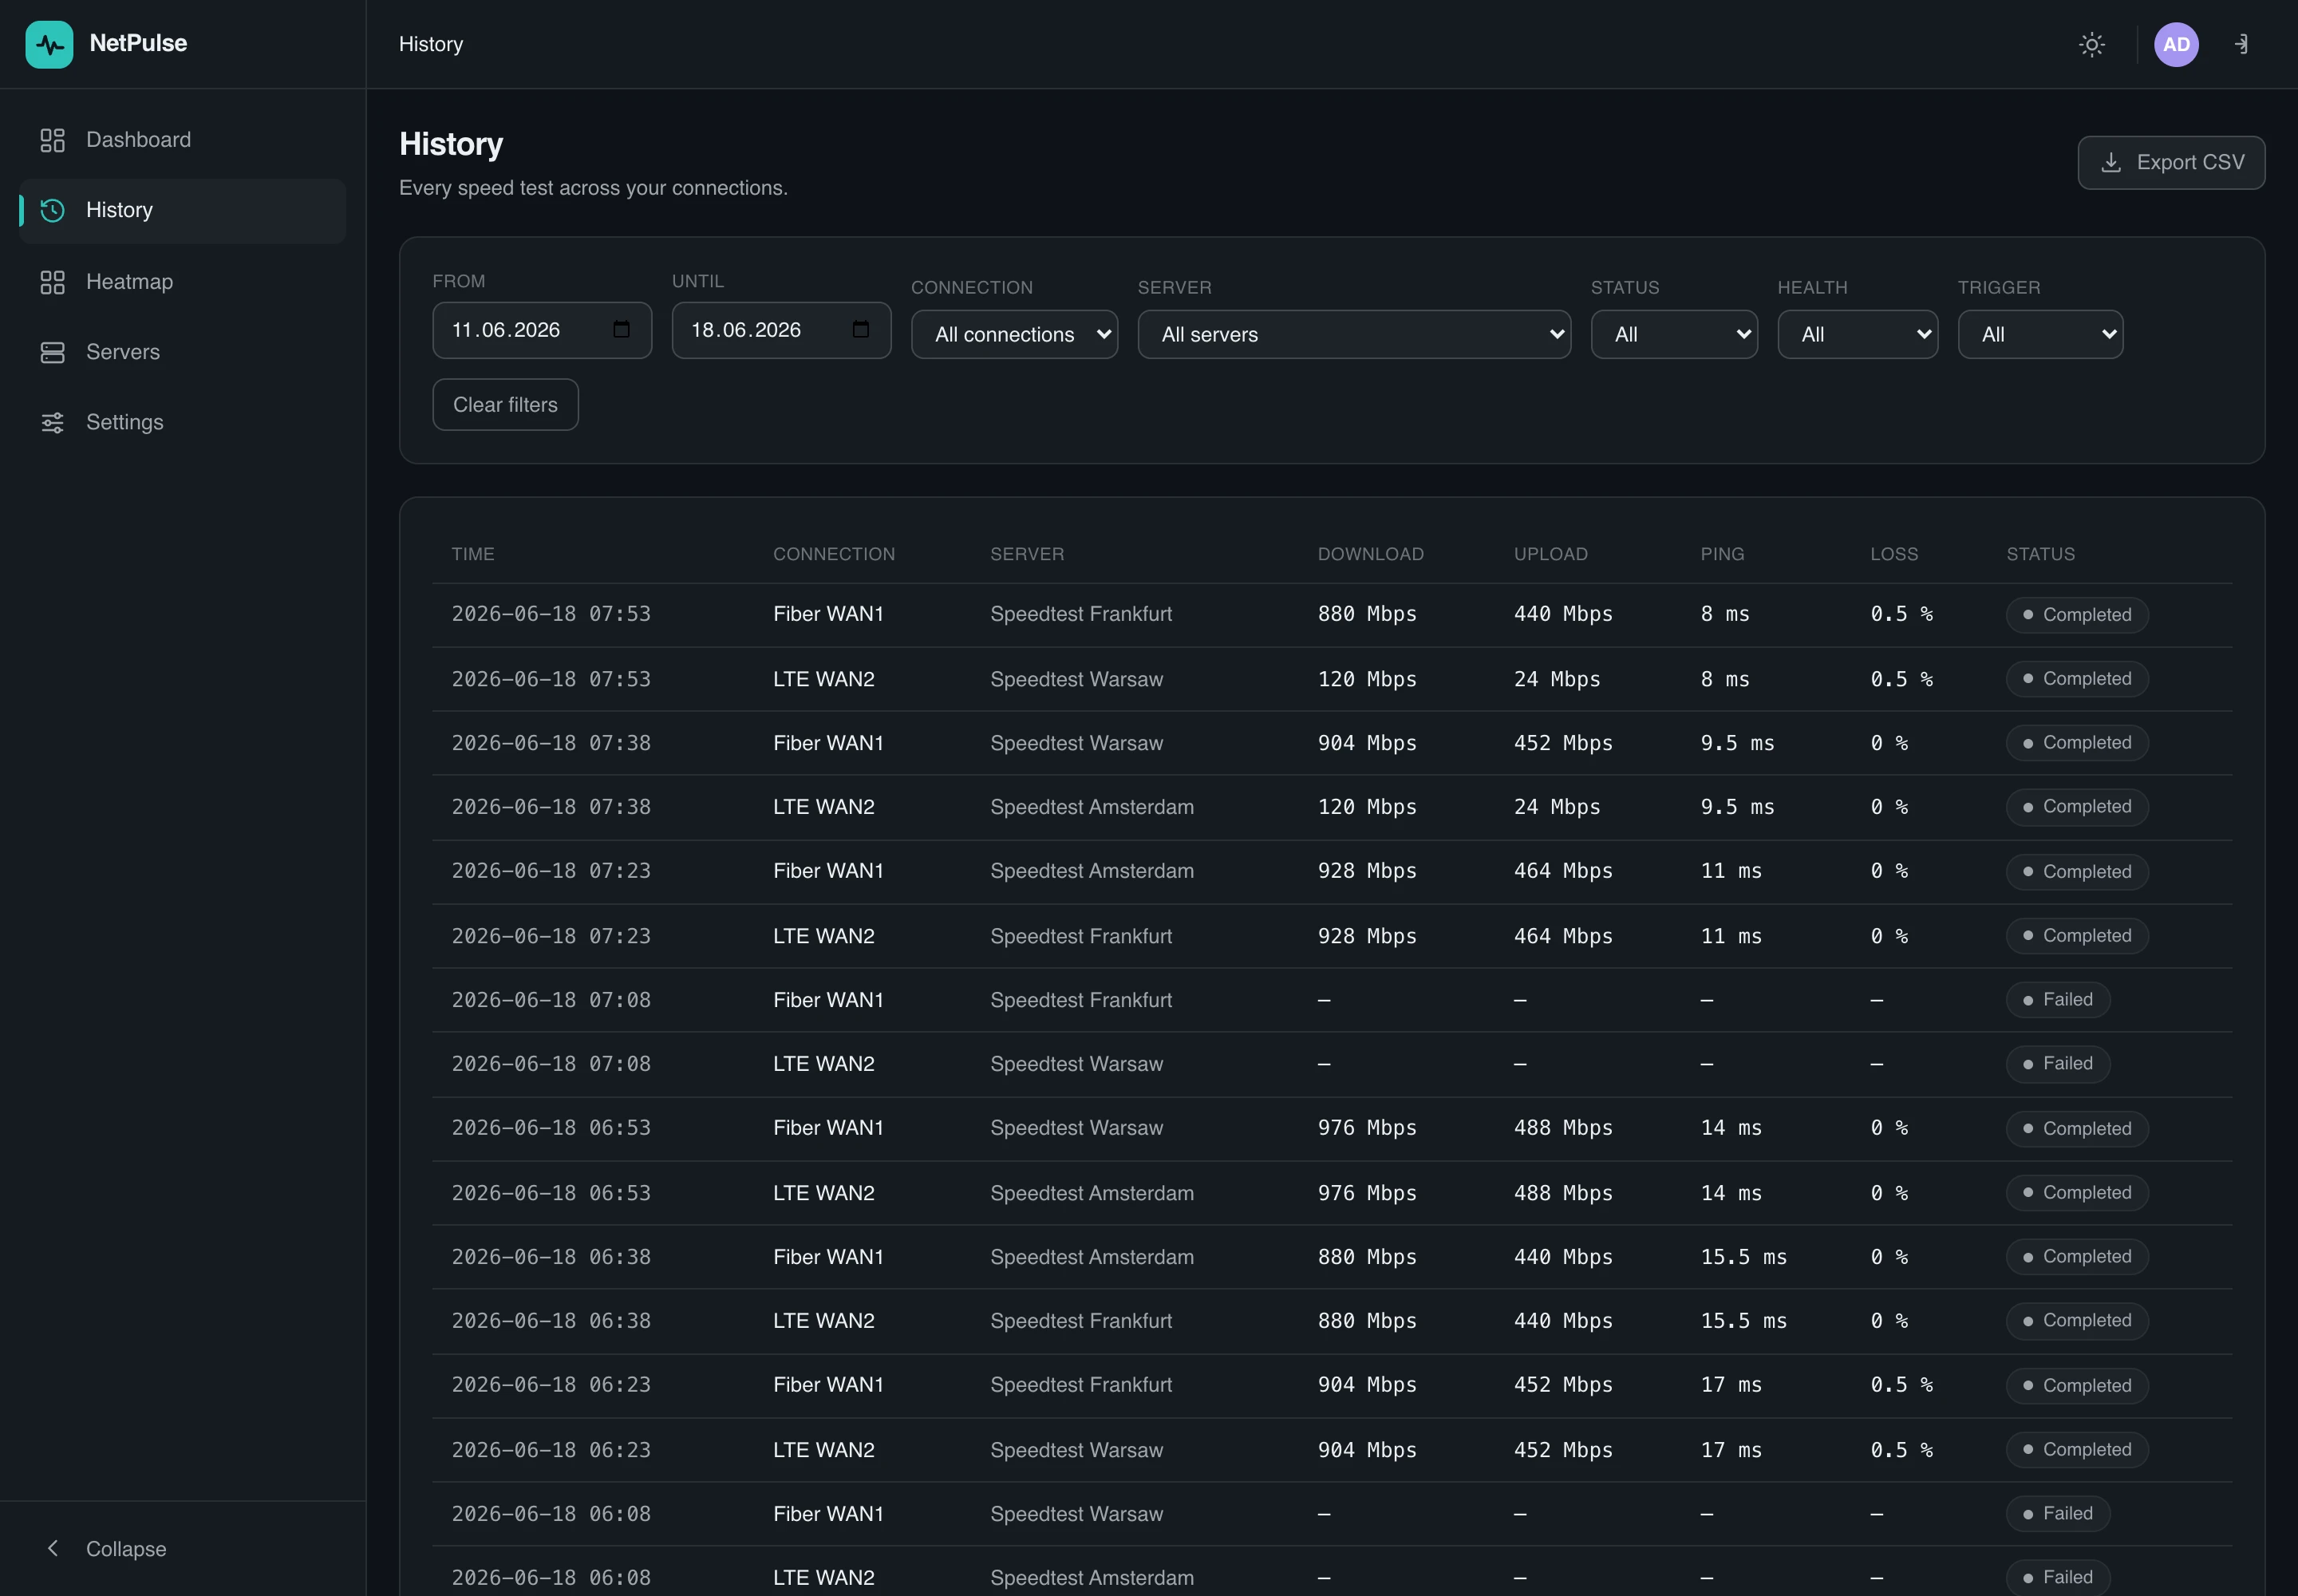Click the History clock icon
2298x1596 pixels.
click(52, 210)
